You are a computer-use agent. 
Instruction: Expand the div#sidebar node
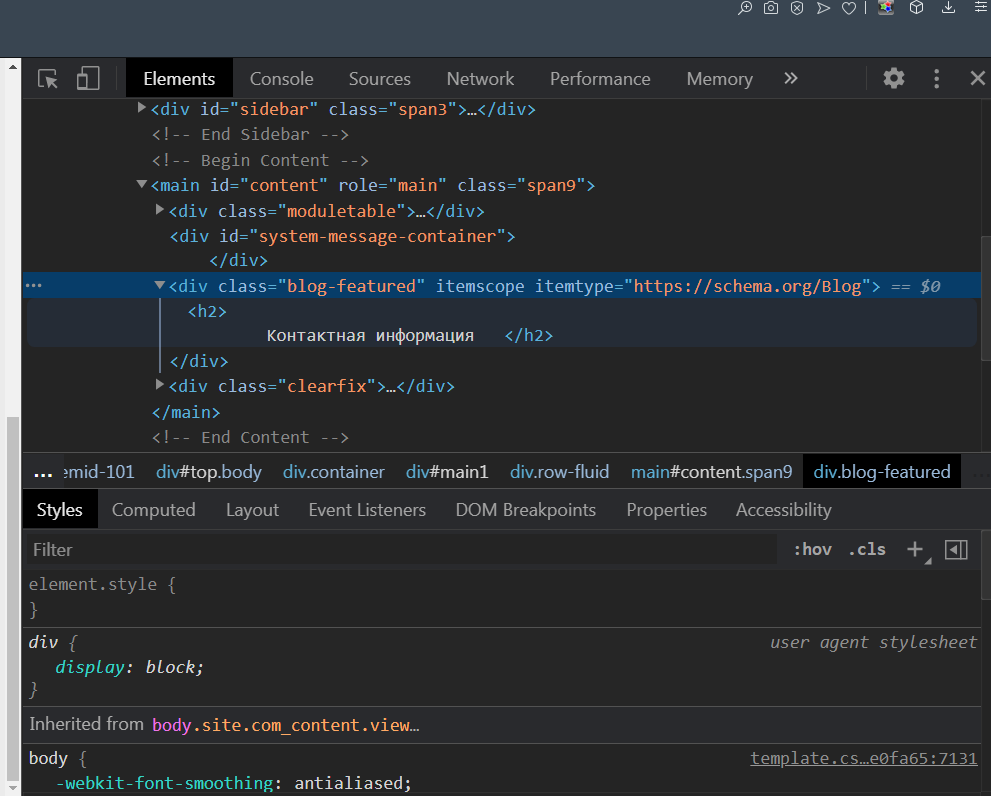[x=142, y=108]
